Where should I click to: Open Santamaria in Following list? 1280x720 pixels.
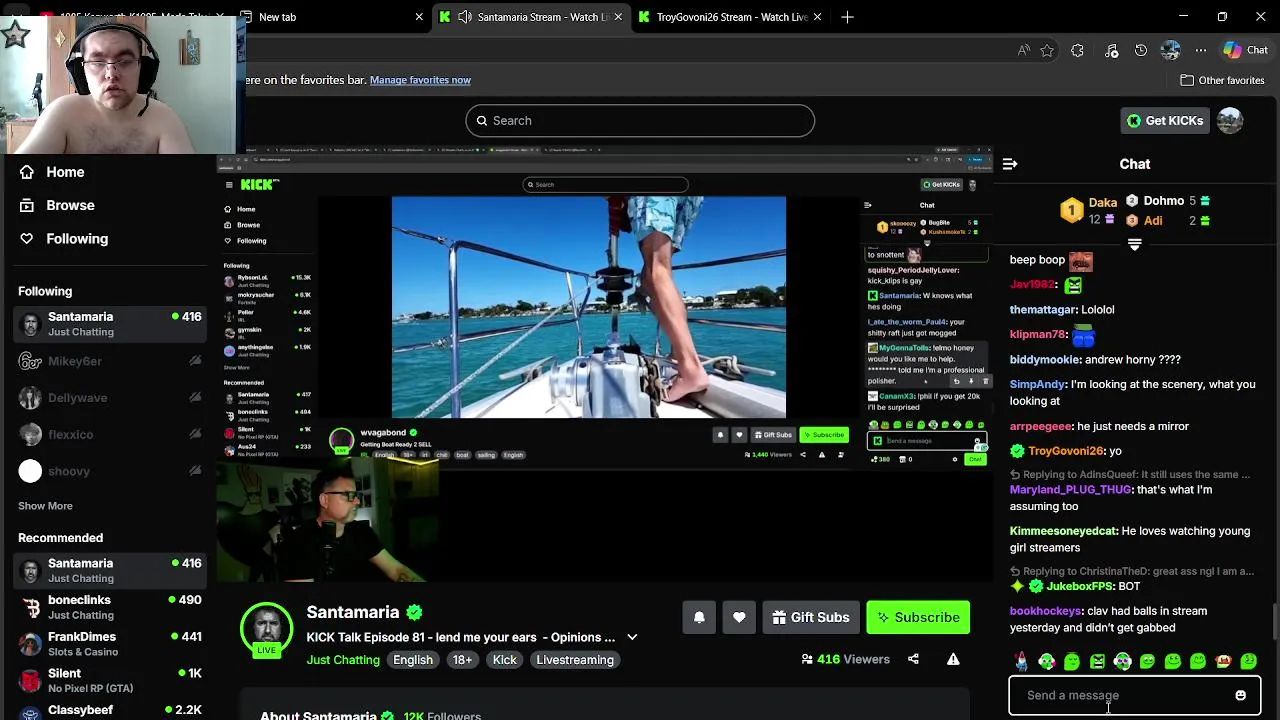(x=110, y=324)
